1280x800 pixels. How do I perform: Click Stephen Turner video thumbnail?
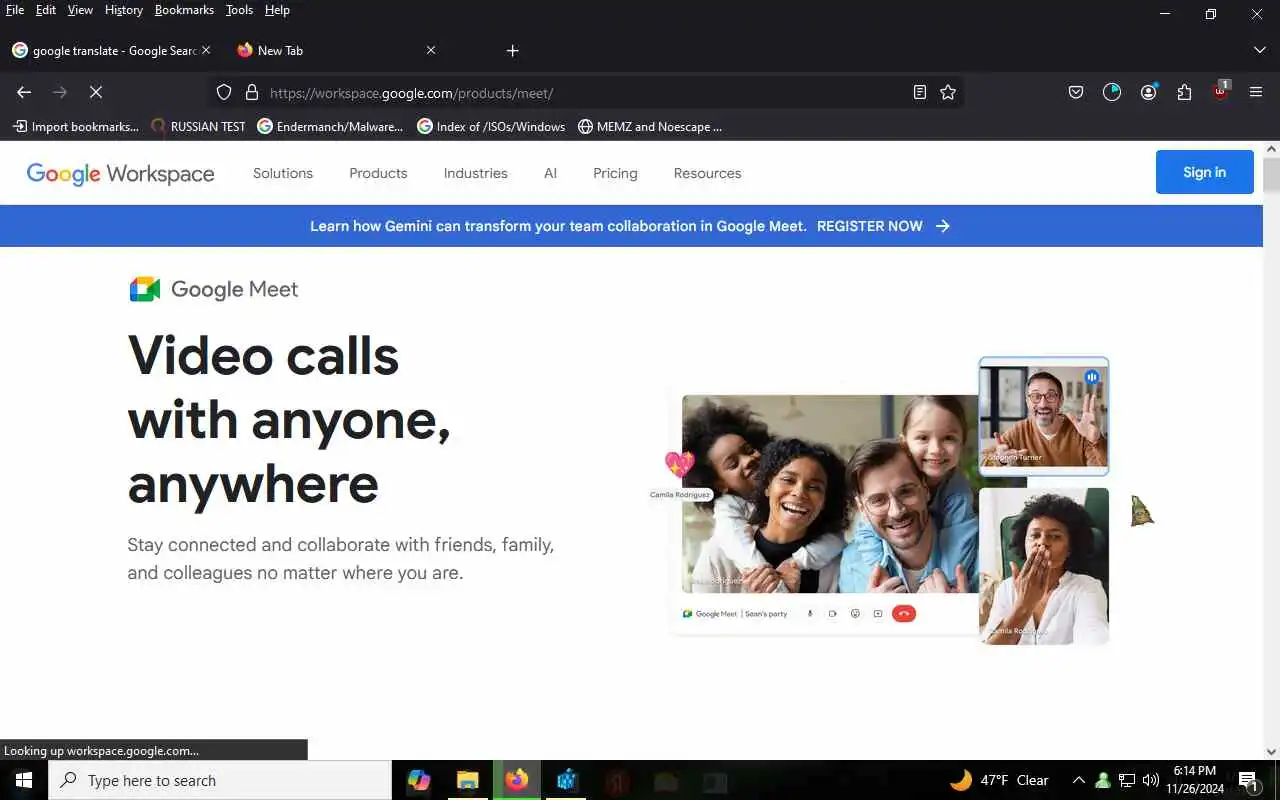click(x=1044, y=416)
